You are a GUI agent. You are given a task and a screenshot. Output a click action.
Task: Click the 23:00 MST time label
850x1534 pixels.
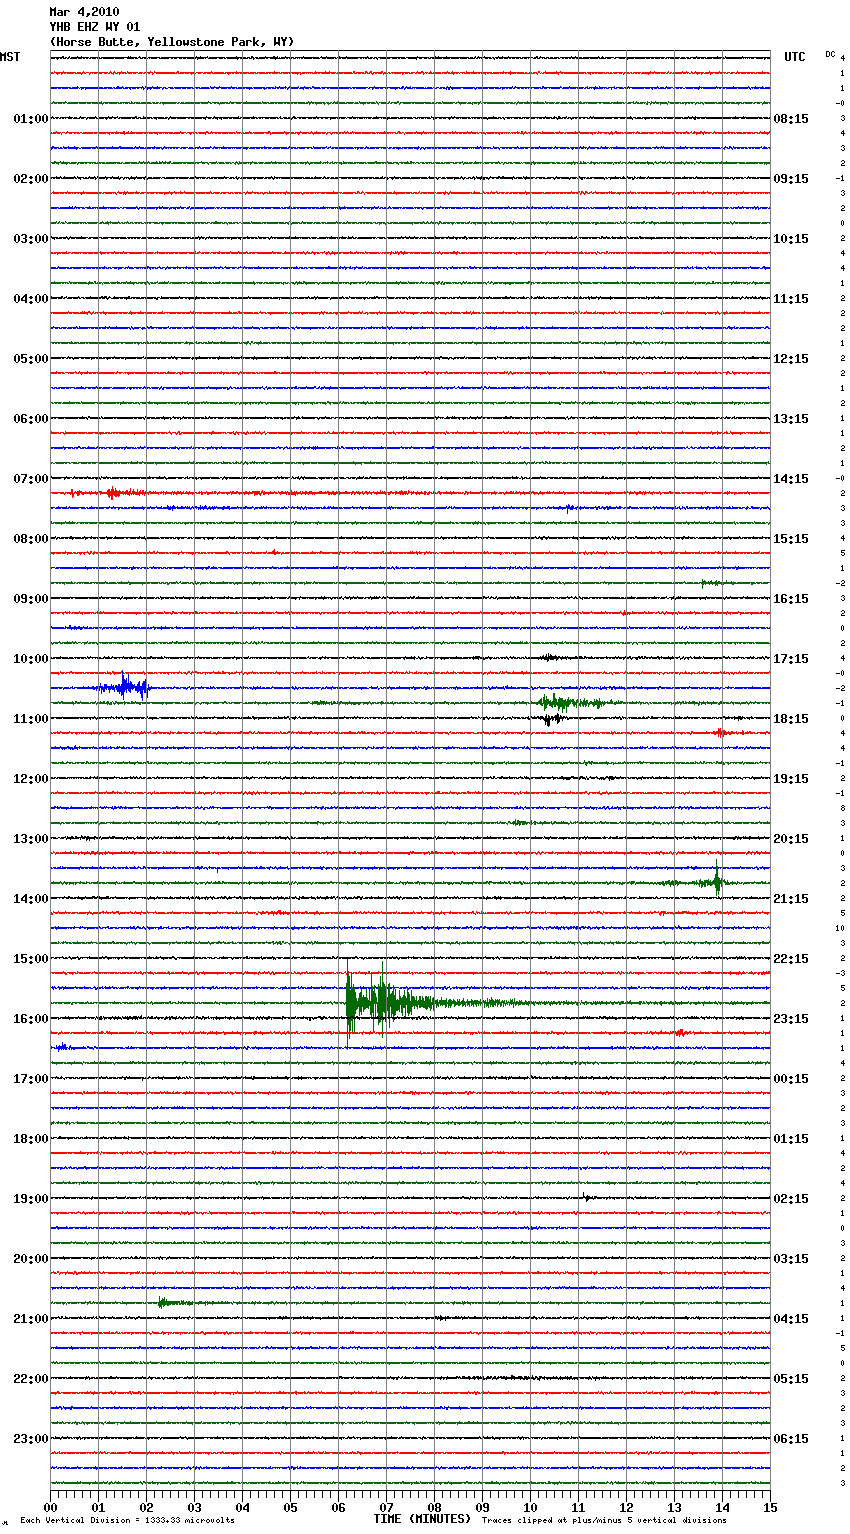[x=31, y=1439]
